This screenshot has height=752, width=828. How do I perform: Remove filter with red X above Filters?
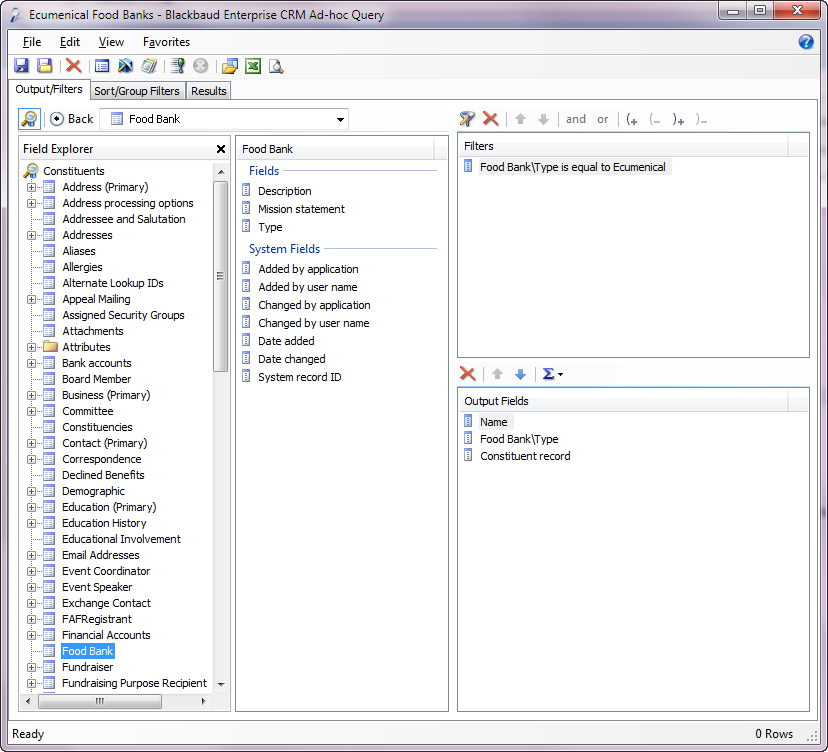pos(491,119)
